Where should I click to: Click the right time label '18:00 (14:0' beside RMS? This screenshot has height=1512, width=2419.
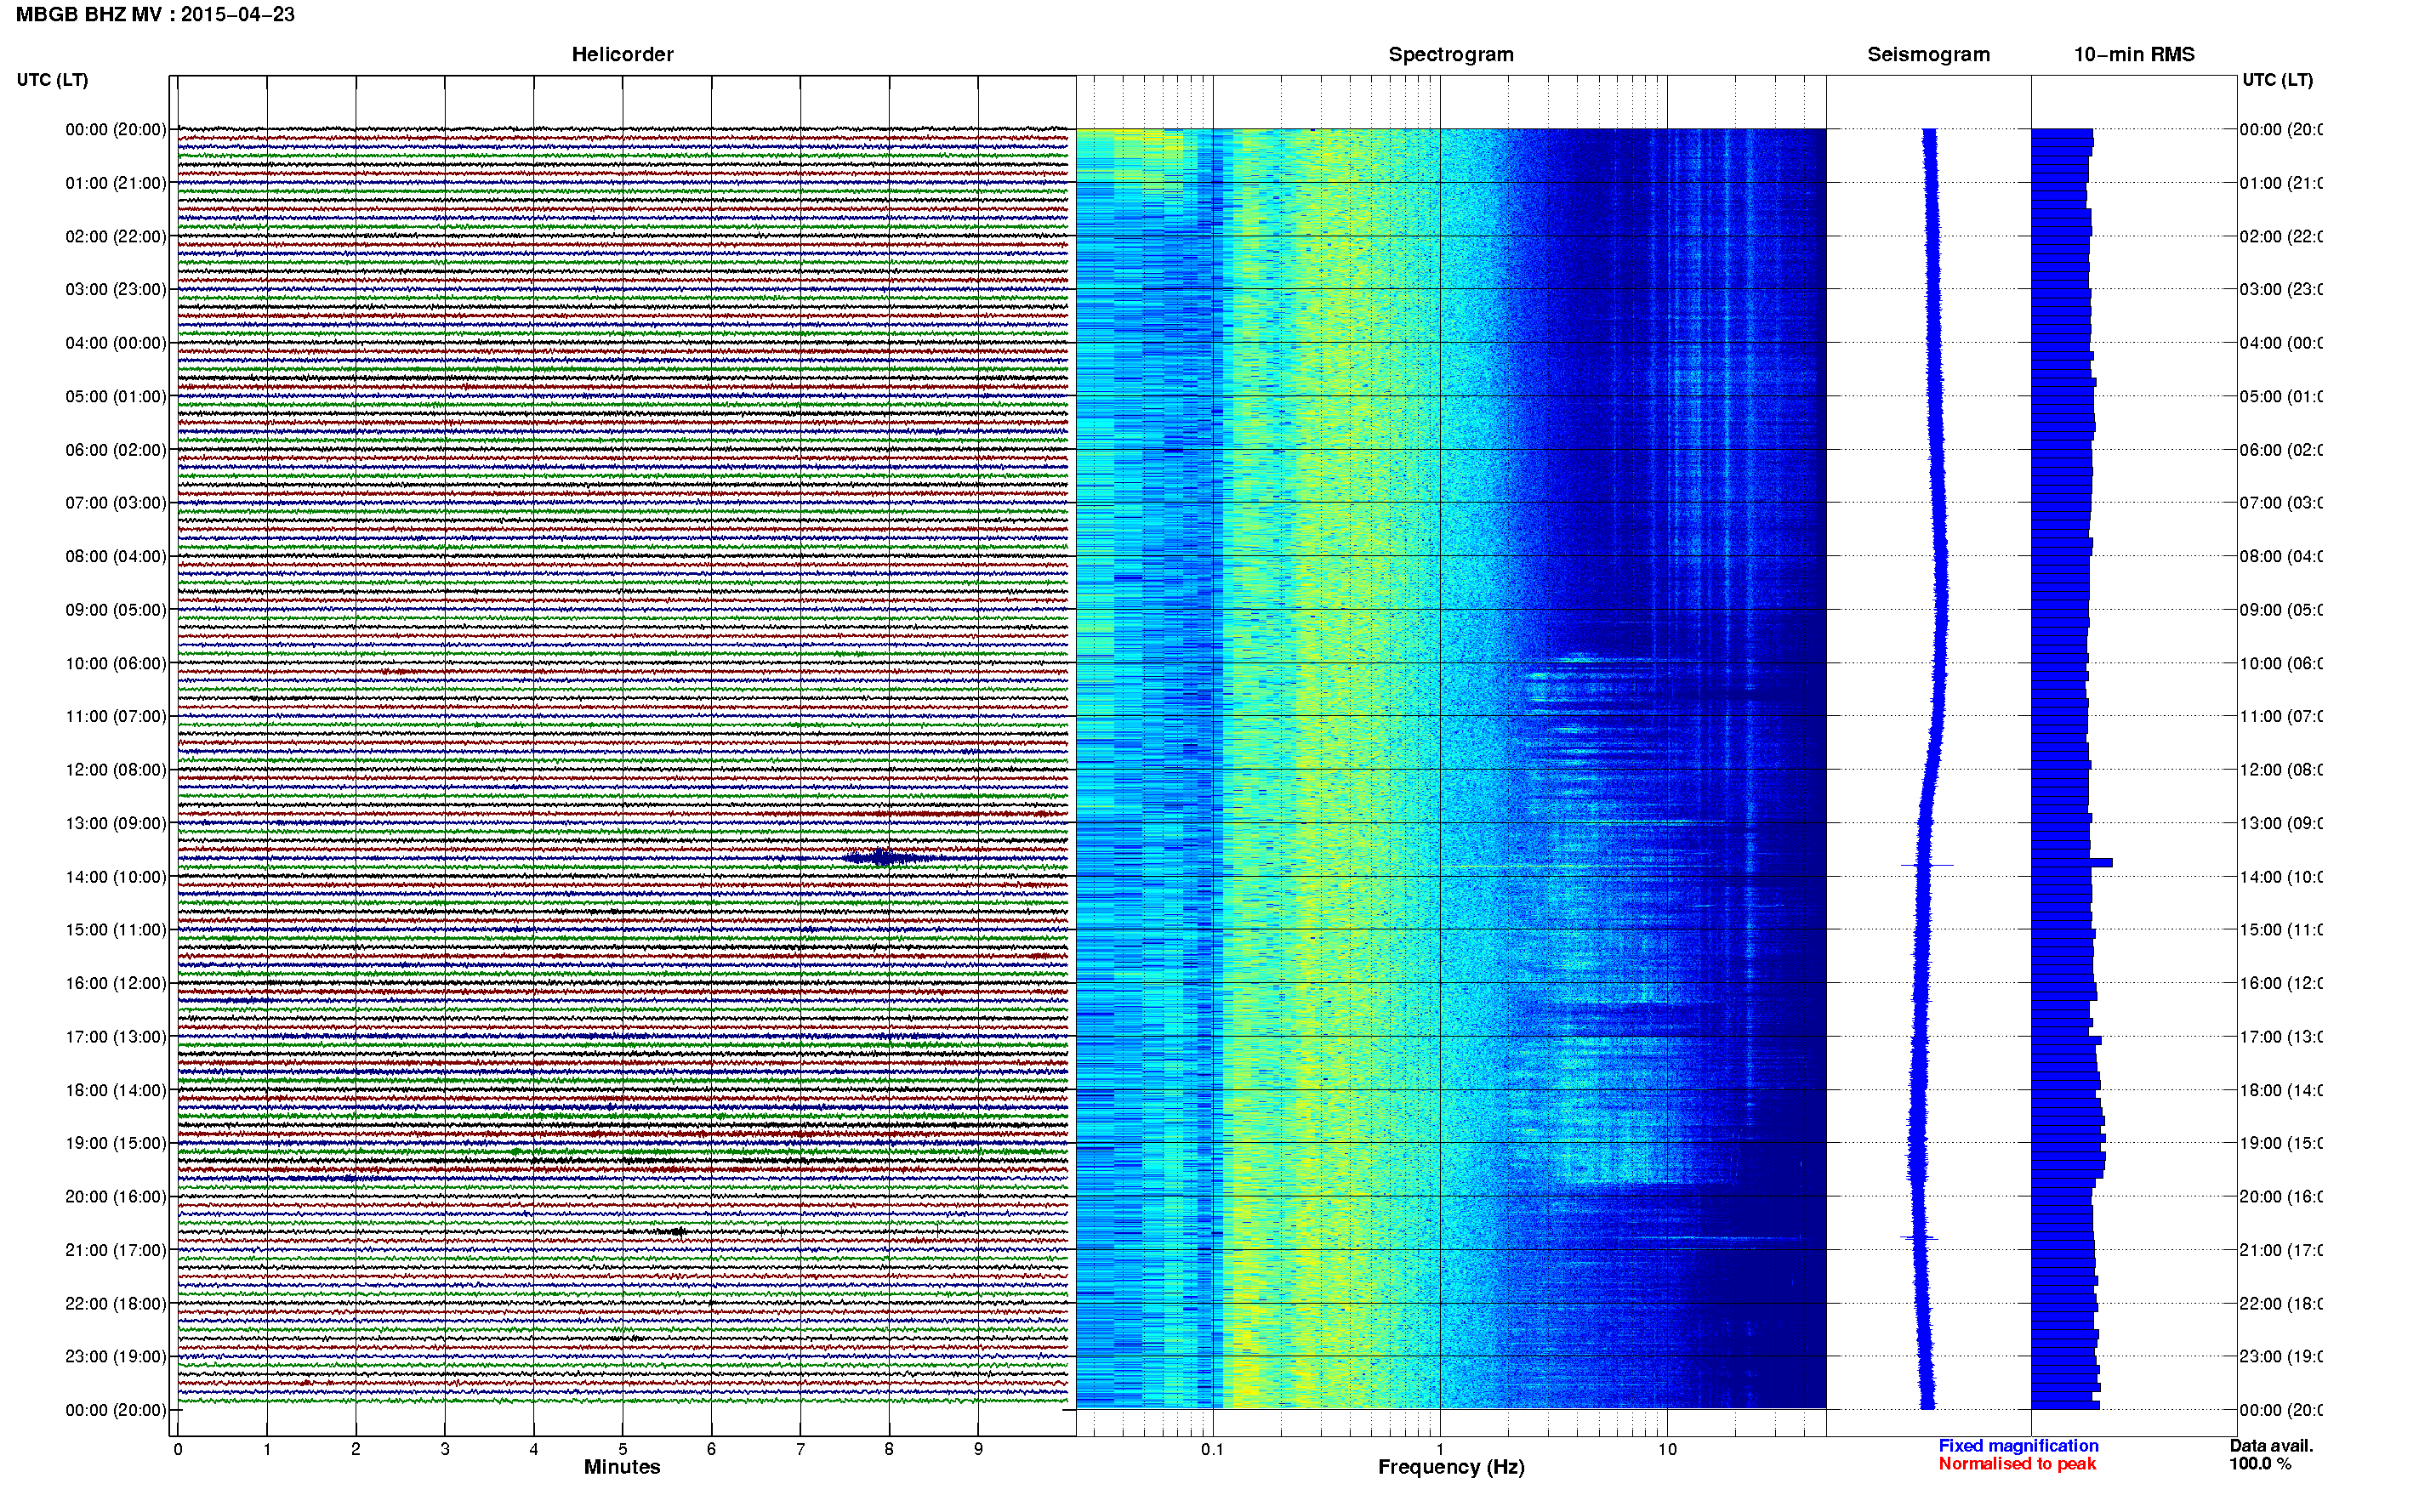pos(2280,1090)
